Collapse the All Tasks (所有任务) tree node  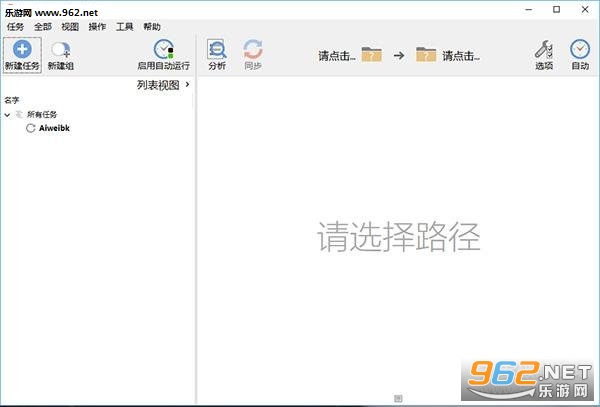(x=7, y=115)
